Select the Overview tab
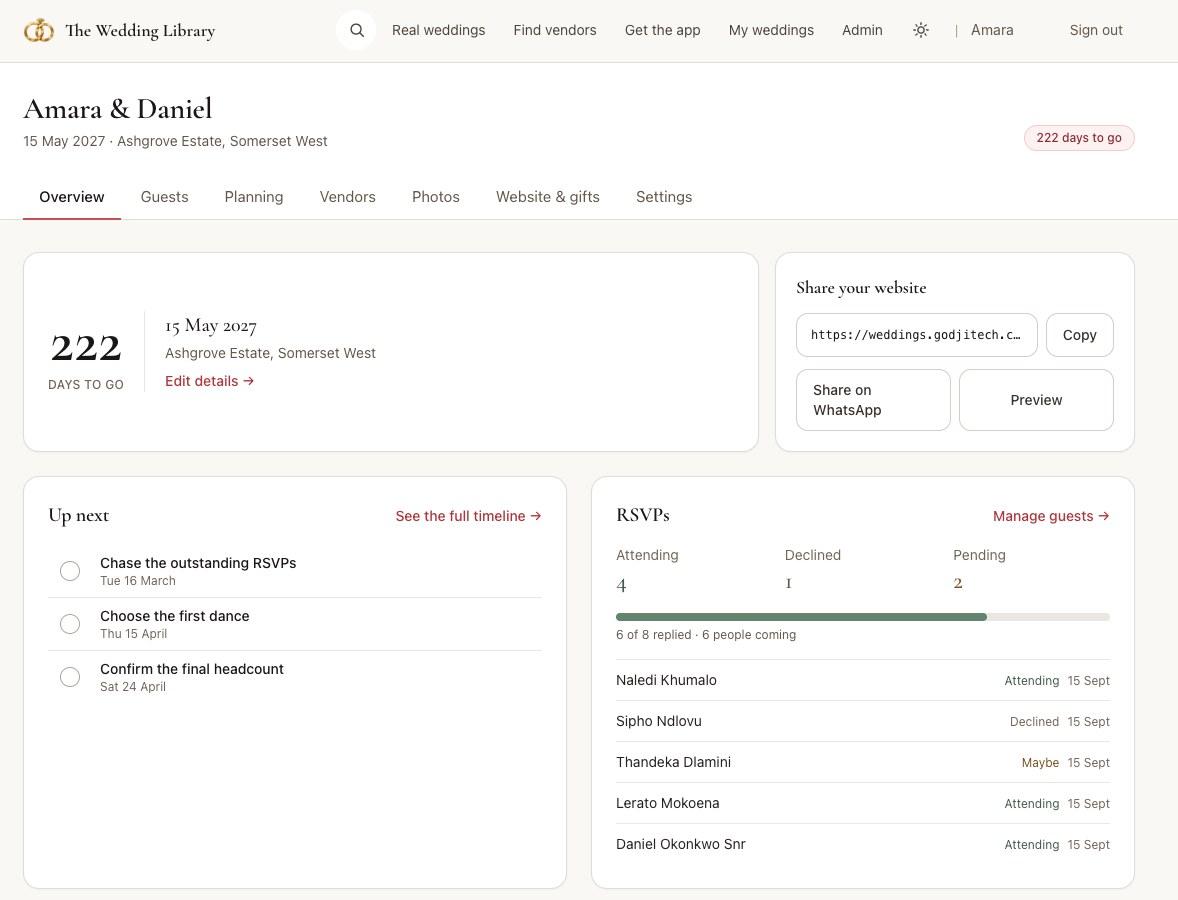This screenshot has width=1178, height=900. [71, 197]
